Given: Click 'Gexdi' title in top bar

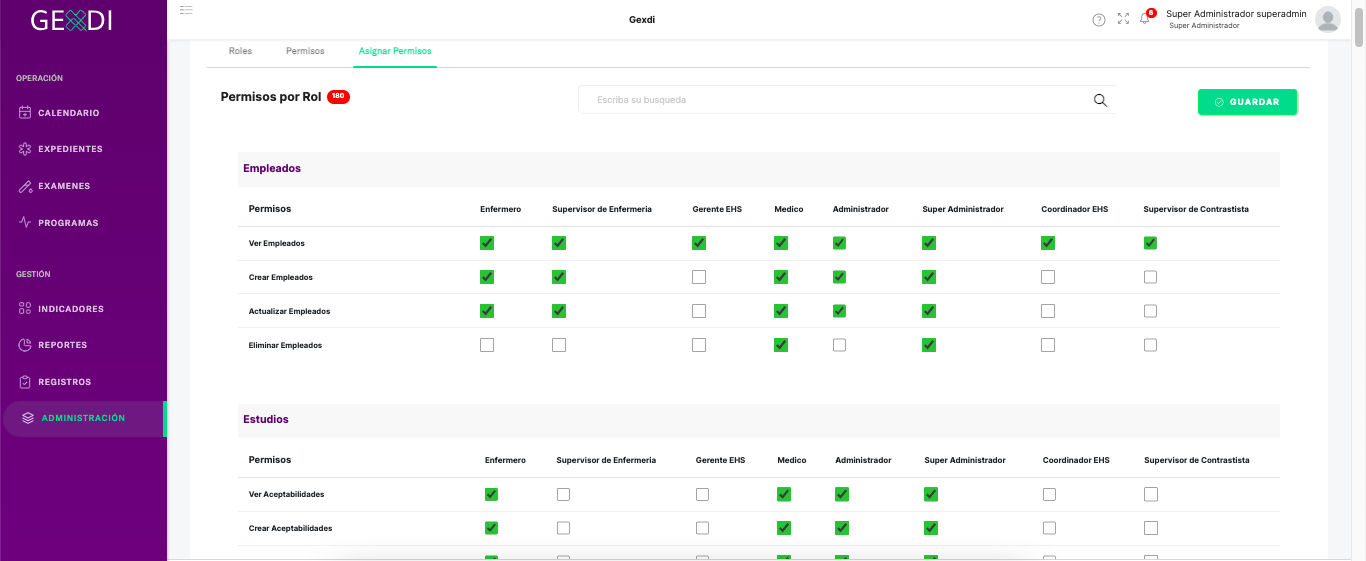Looking at the screenshot, I should 642,20.
